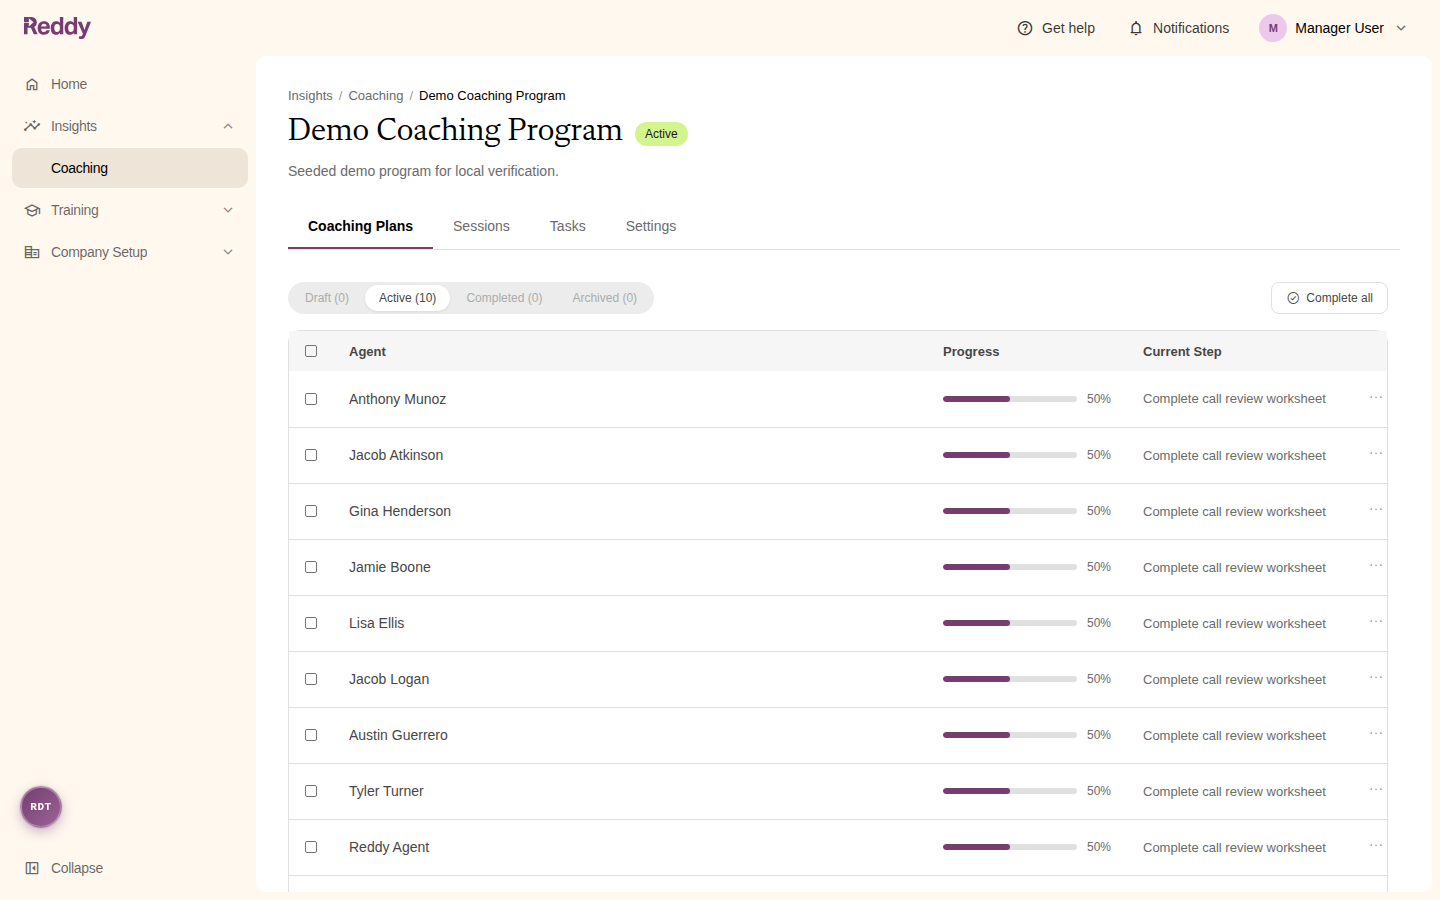
Task: Check the box for Anthony Munoz
Action: (311, 399)
